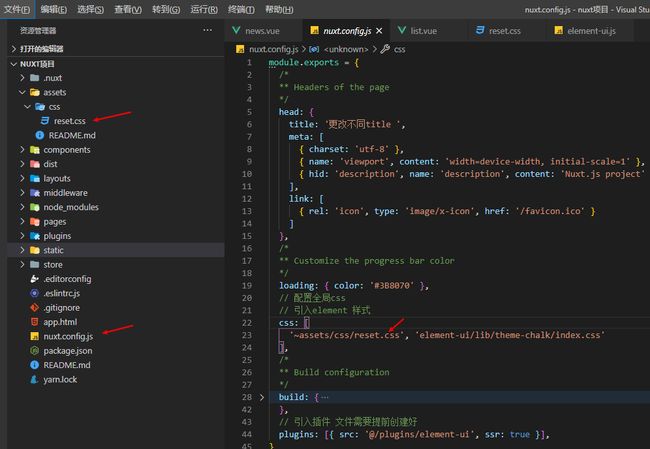650x449 pixels.
Task: Open .gitignore from the explorer tree
Action: [61, 308]
